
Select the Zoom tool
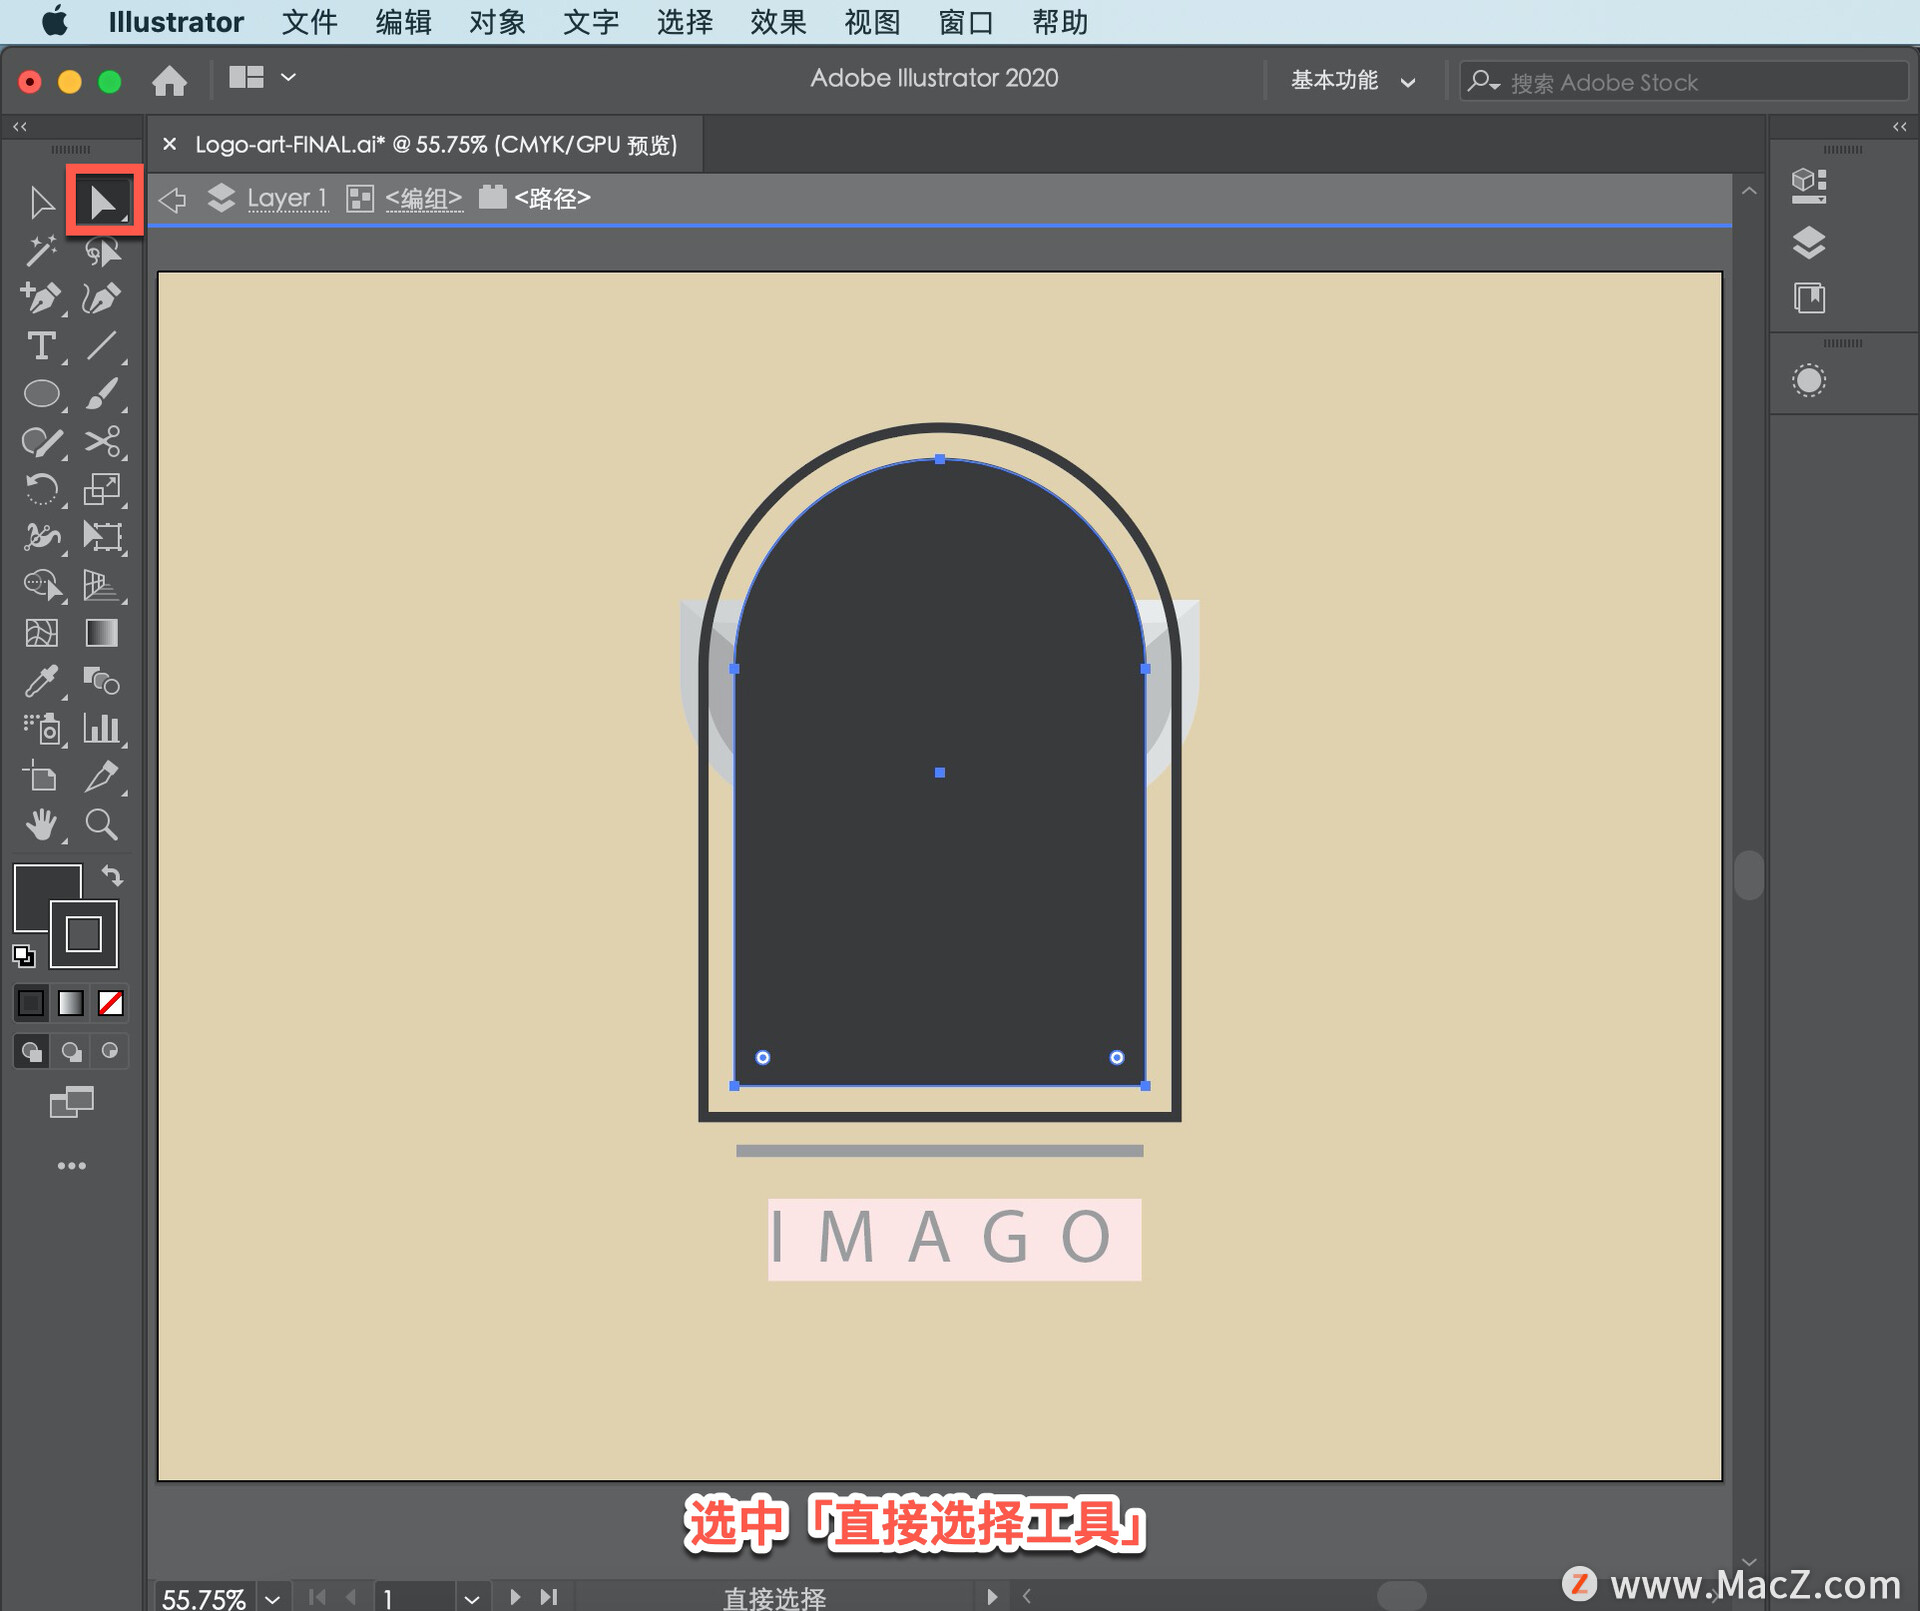(103, 825)
